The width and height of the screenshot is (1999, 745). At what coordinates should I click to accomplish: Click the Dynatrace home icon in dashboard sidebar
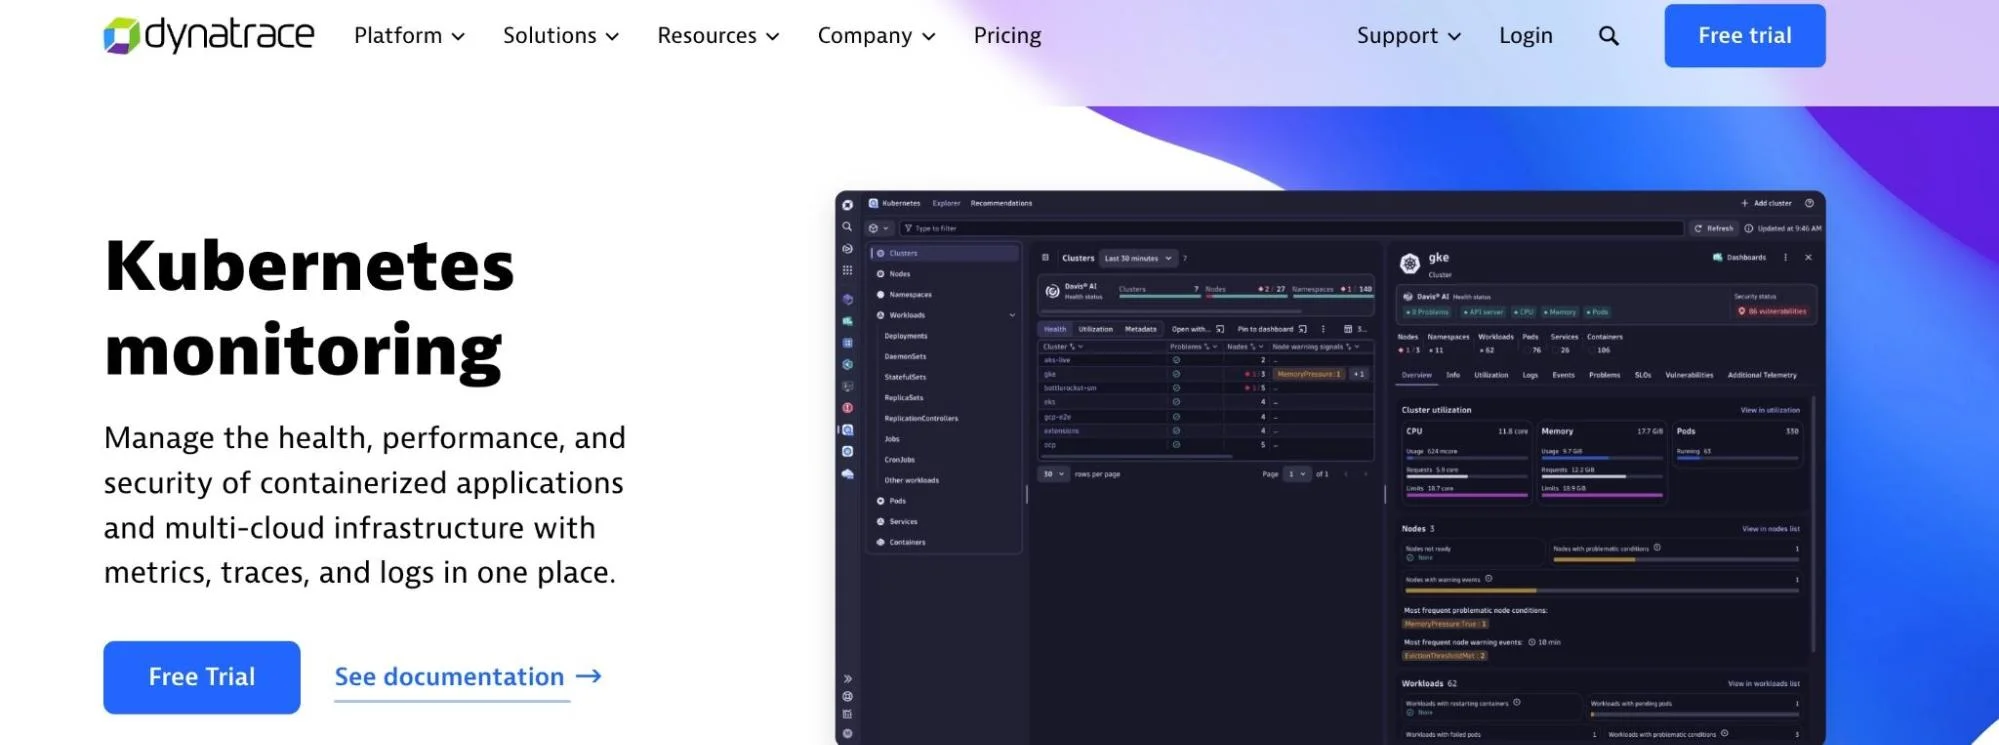pos(847,205)
